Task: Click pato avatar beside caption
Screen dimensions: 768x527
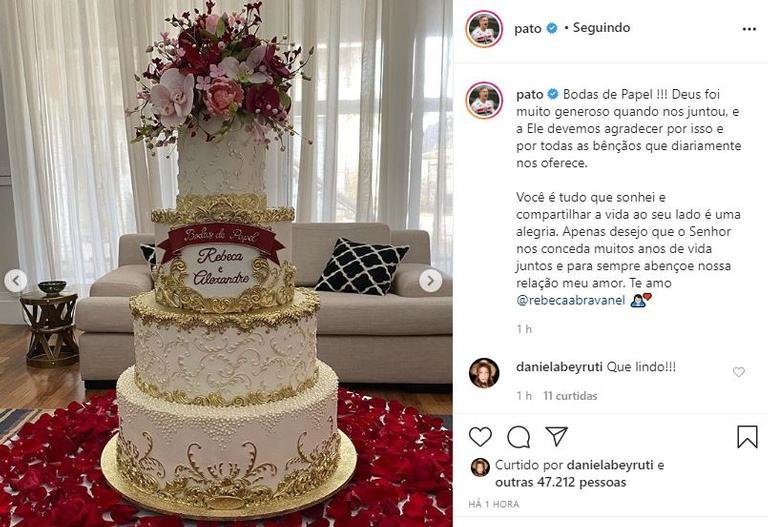Action: (484, 100)
